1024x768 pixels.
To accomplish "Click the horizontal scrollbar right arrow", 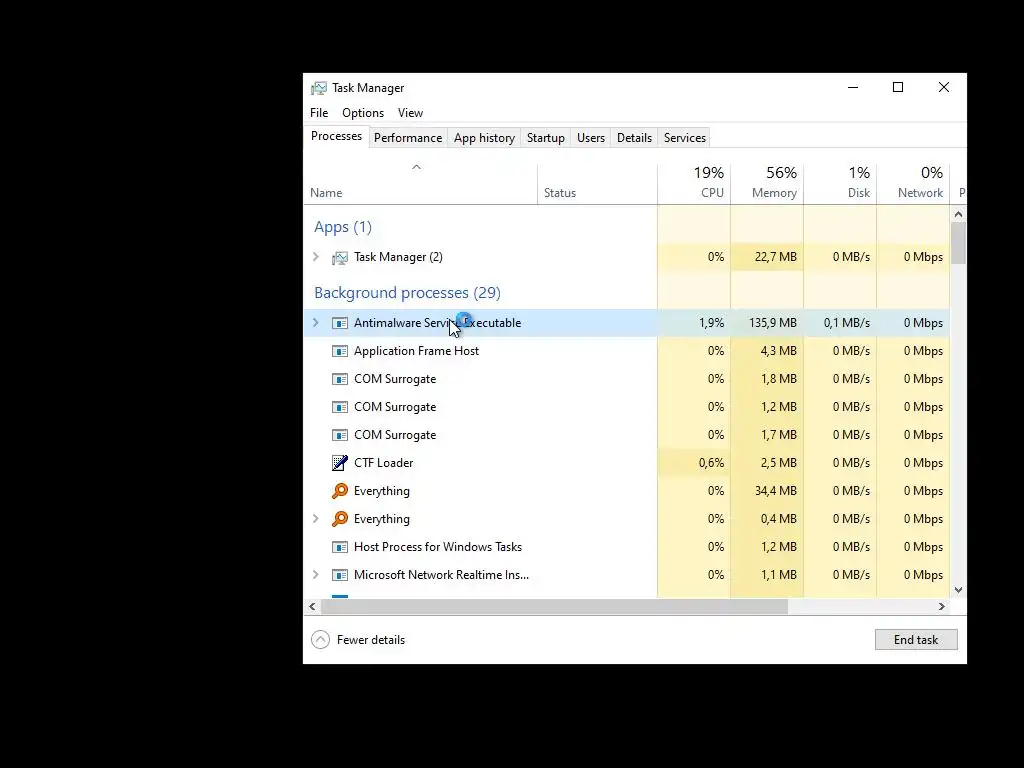I will (x=941, y=607).
